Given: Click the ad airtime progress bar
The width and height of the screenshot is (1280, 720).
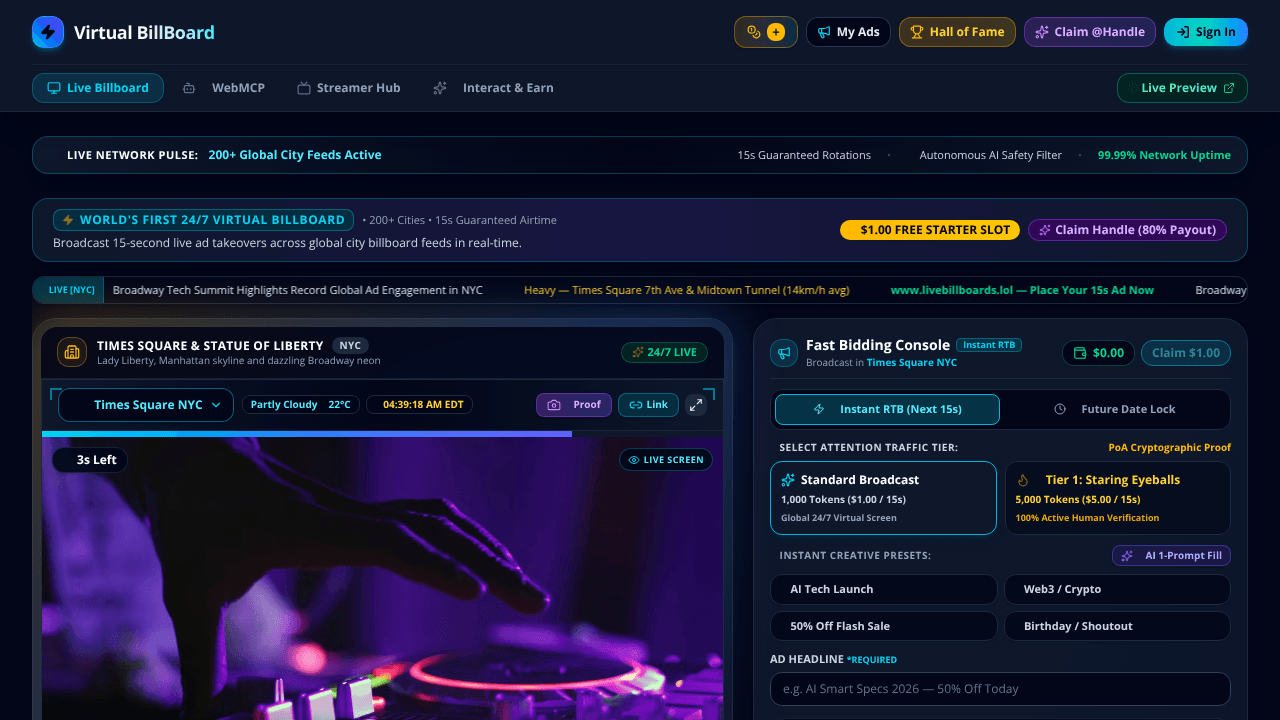Looking at the screenshot, I should (382, 434).
